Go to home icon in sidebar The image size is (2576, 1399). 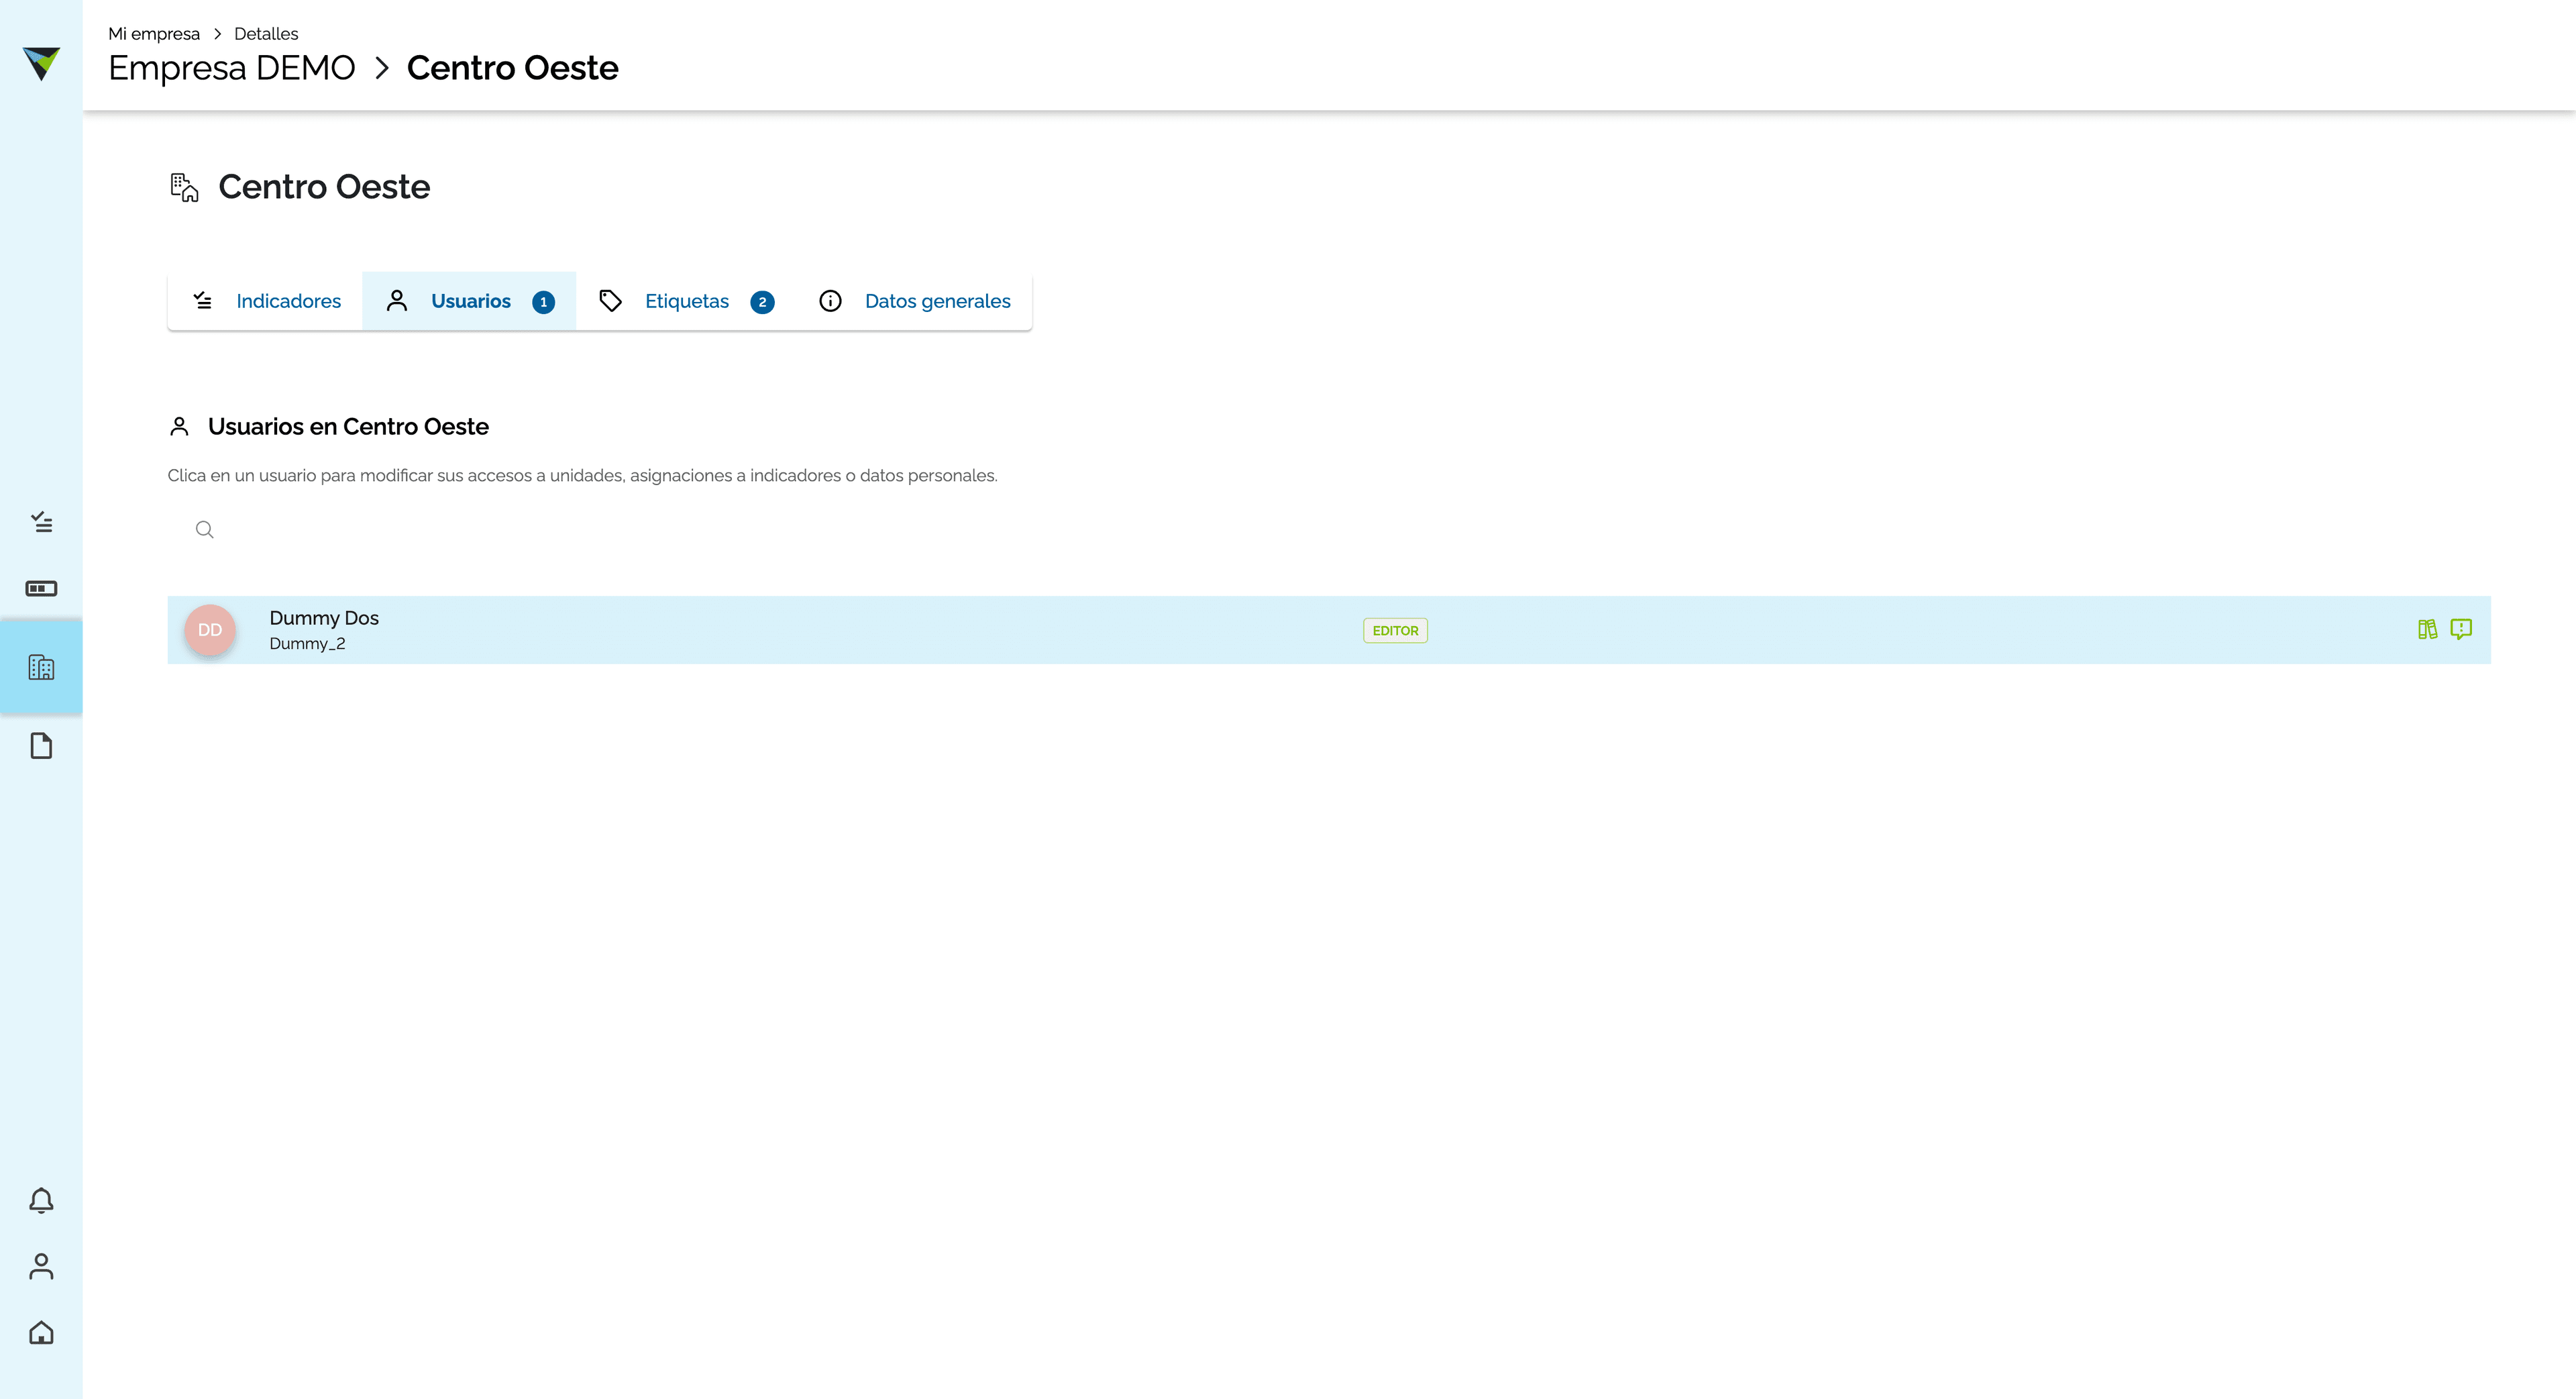click(x=41, y=1333)
